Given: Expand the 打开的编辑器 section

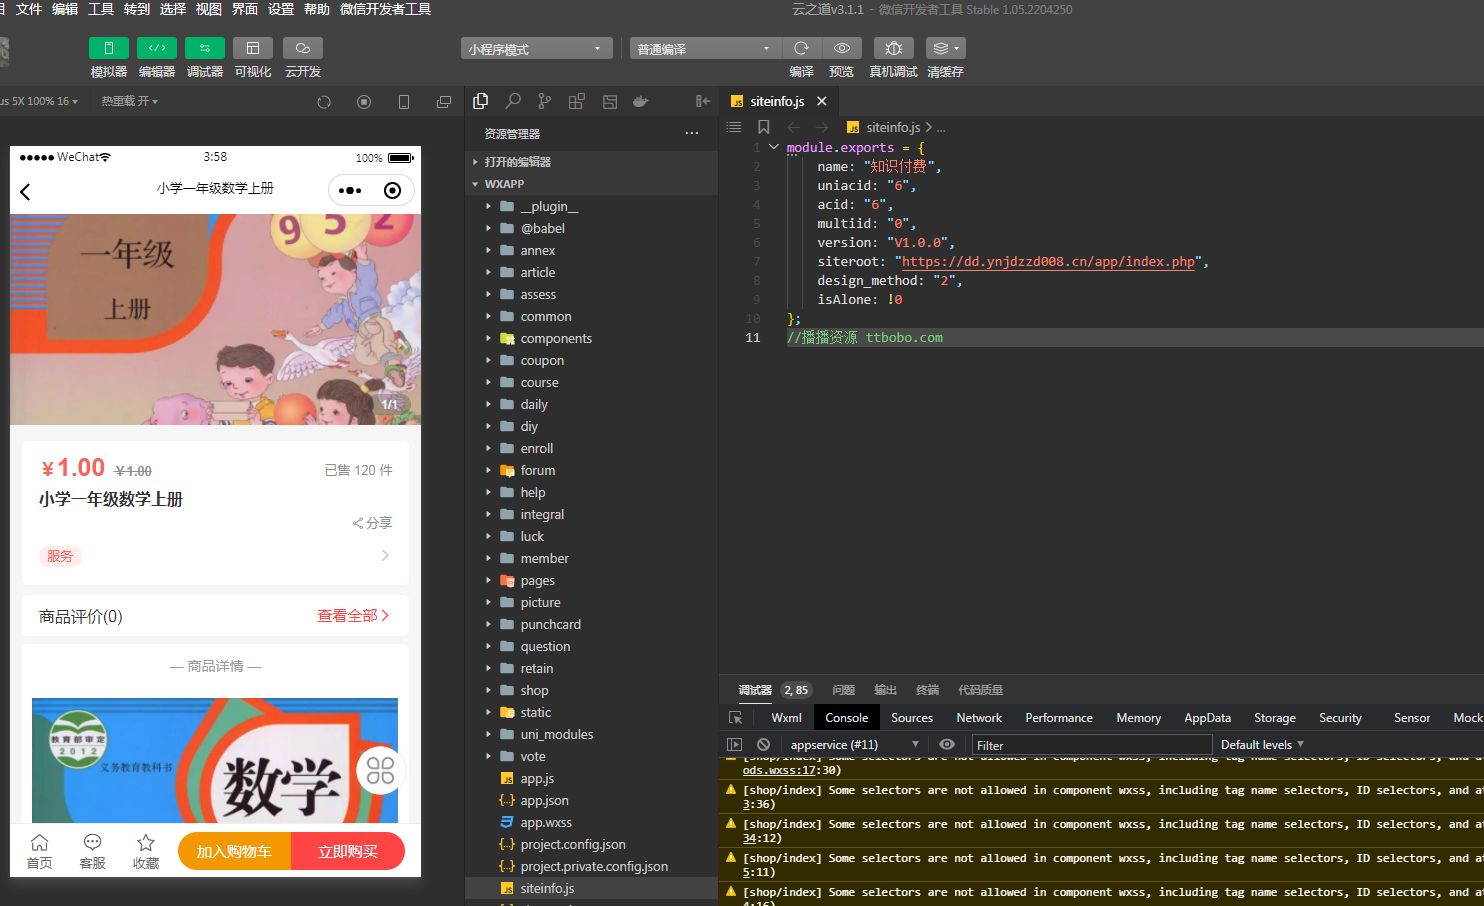Looking at the screenshot, I should click(592, 162).
